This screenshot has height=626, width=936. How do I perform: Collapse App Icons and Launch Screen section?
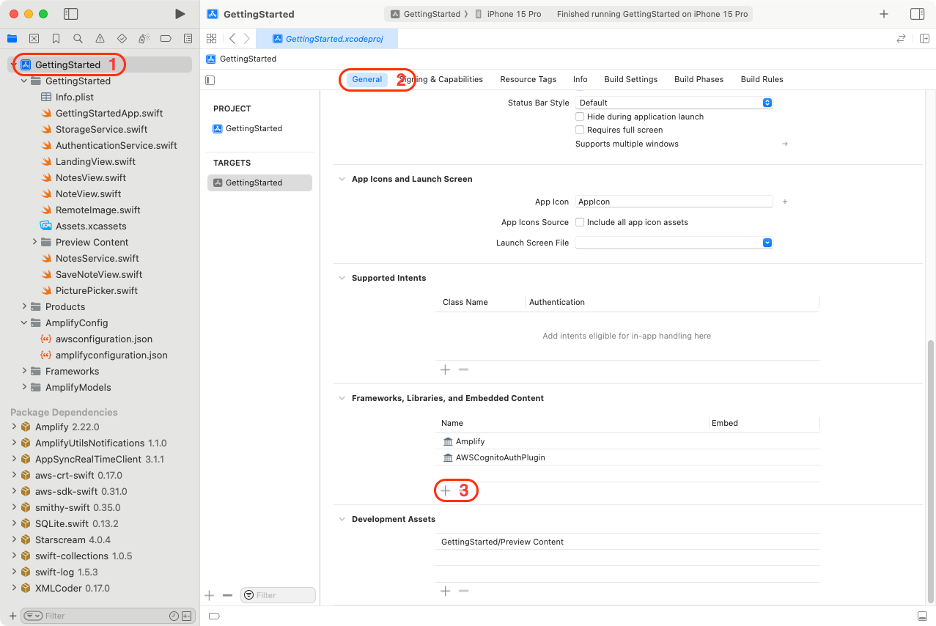pyautogui.click(x=342, y=179)
